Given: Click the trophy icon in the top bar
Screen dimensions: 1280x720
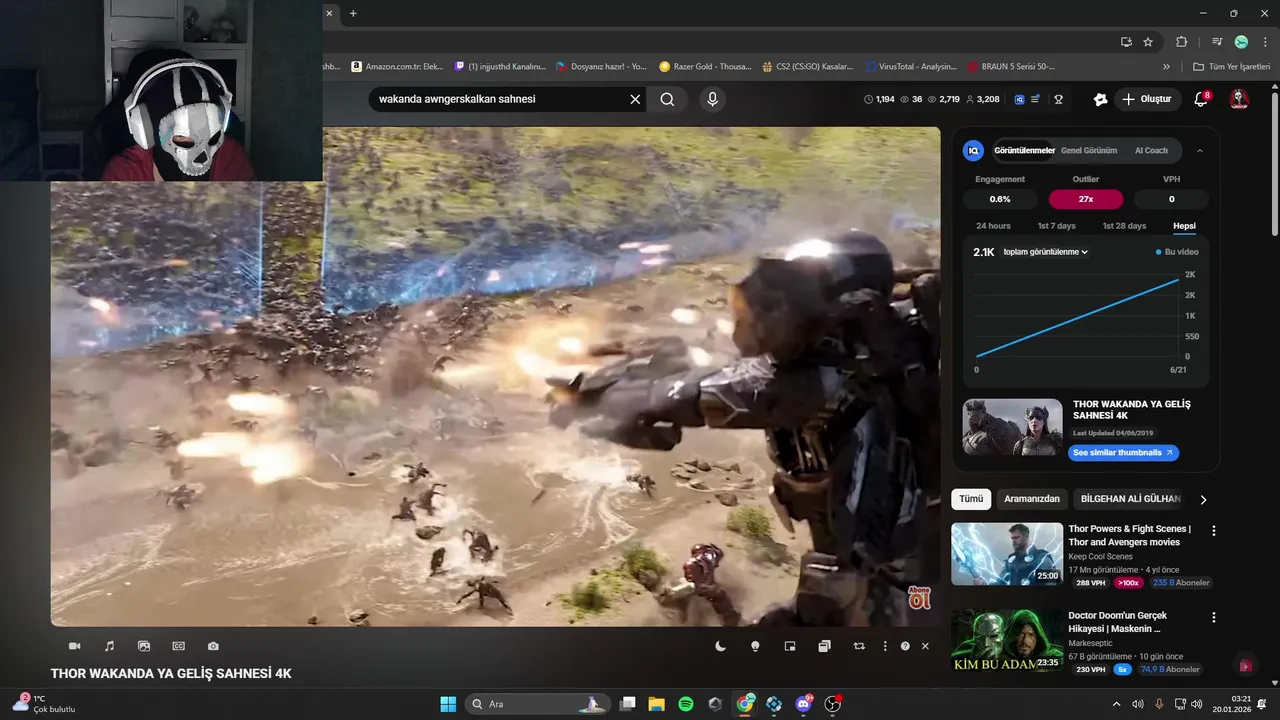Looking at the screenshot, I should point(1058,99).
